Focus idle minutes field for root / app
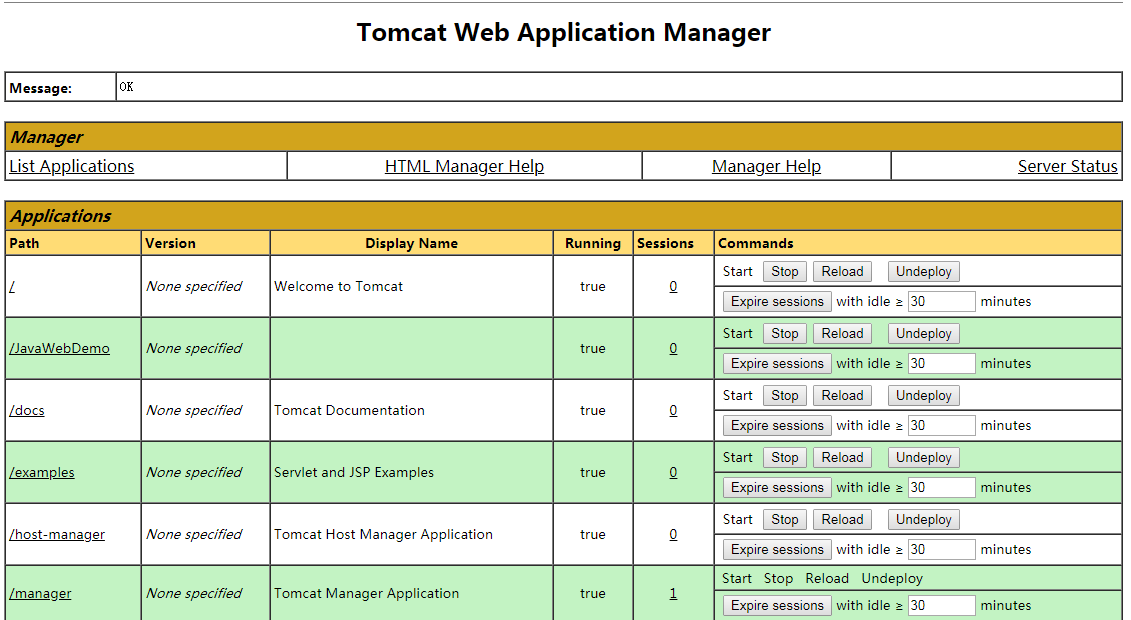The image size is (1131, 620). [941, 301]
